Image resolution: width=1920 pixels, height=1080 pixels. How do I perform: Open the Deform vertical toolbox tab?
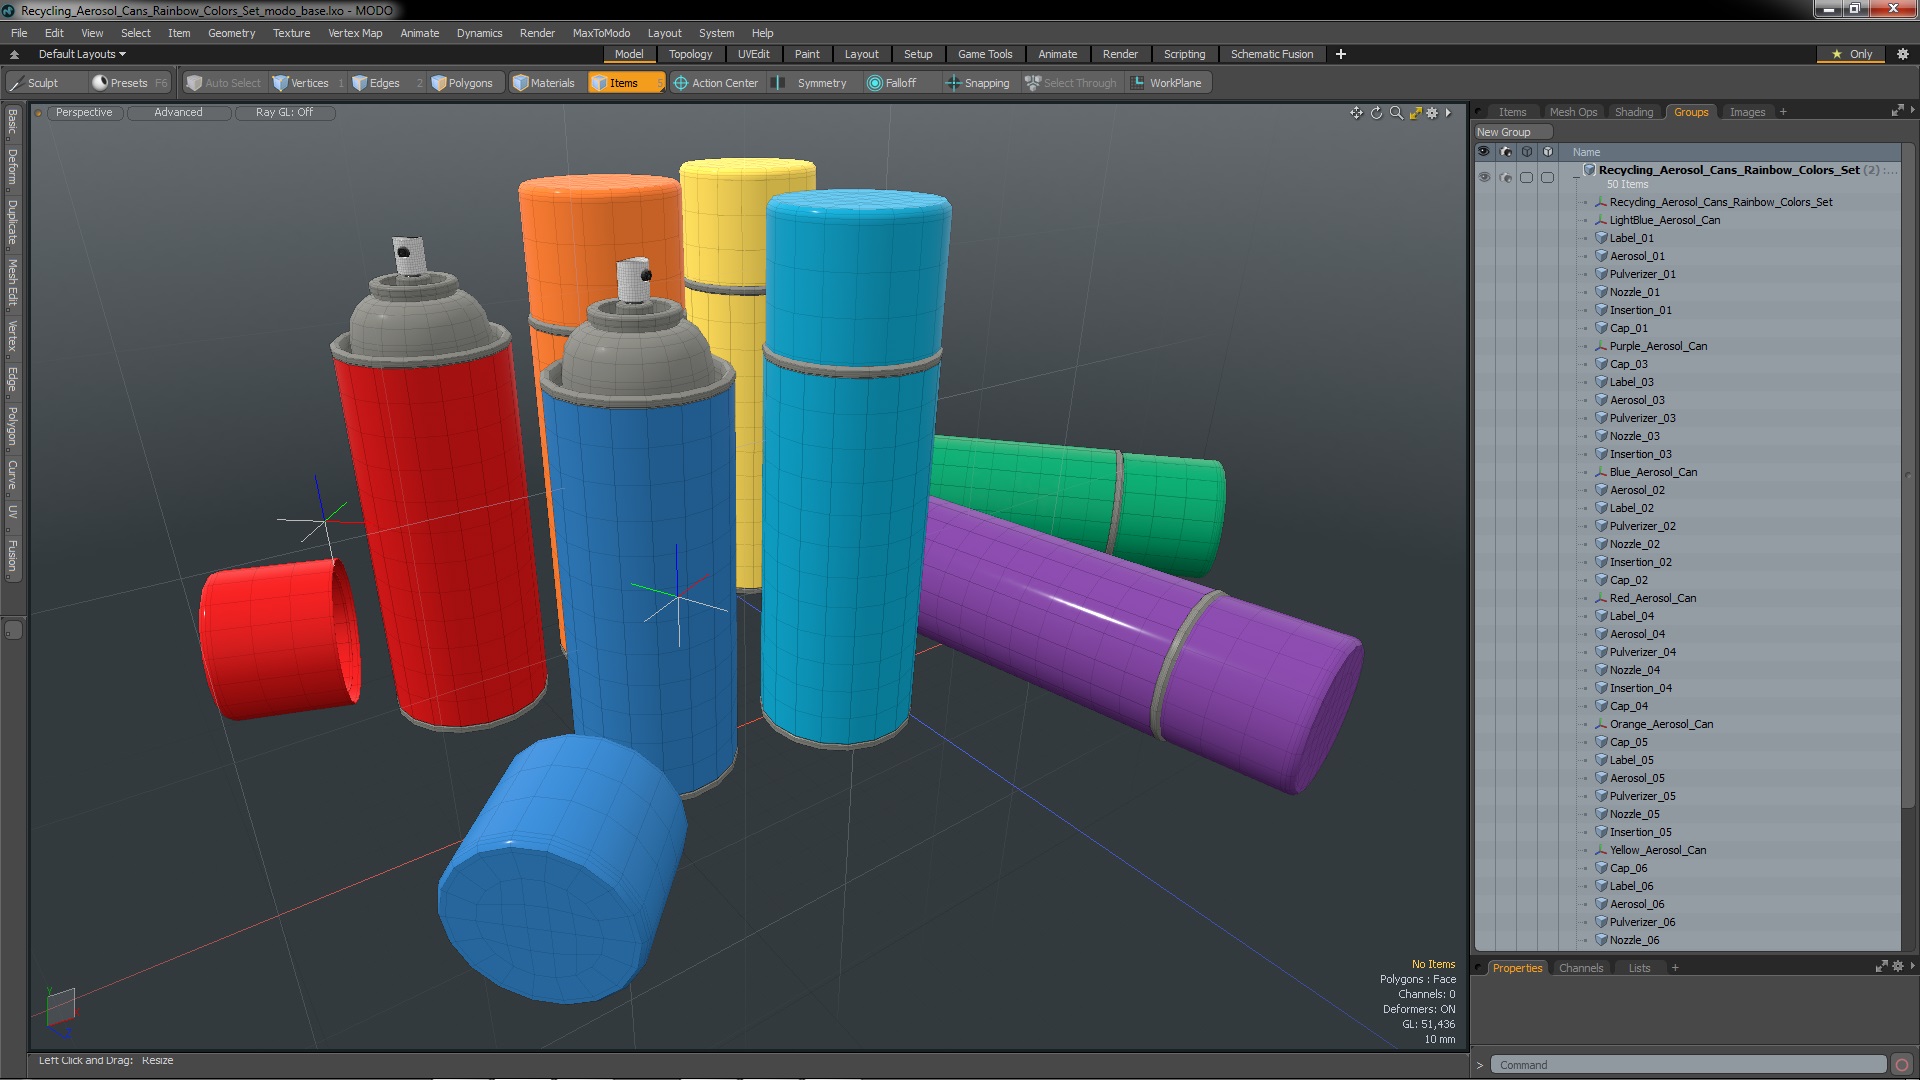pyautogui.click(x=12, y=167)
